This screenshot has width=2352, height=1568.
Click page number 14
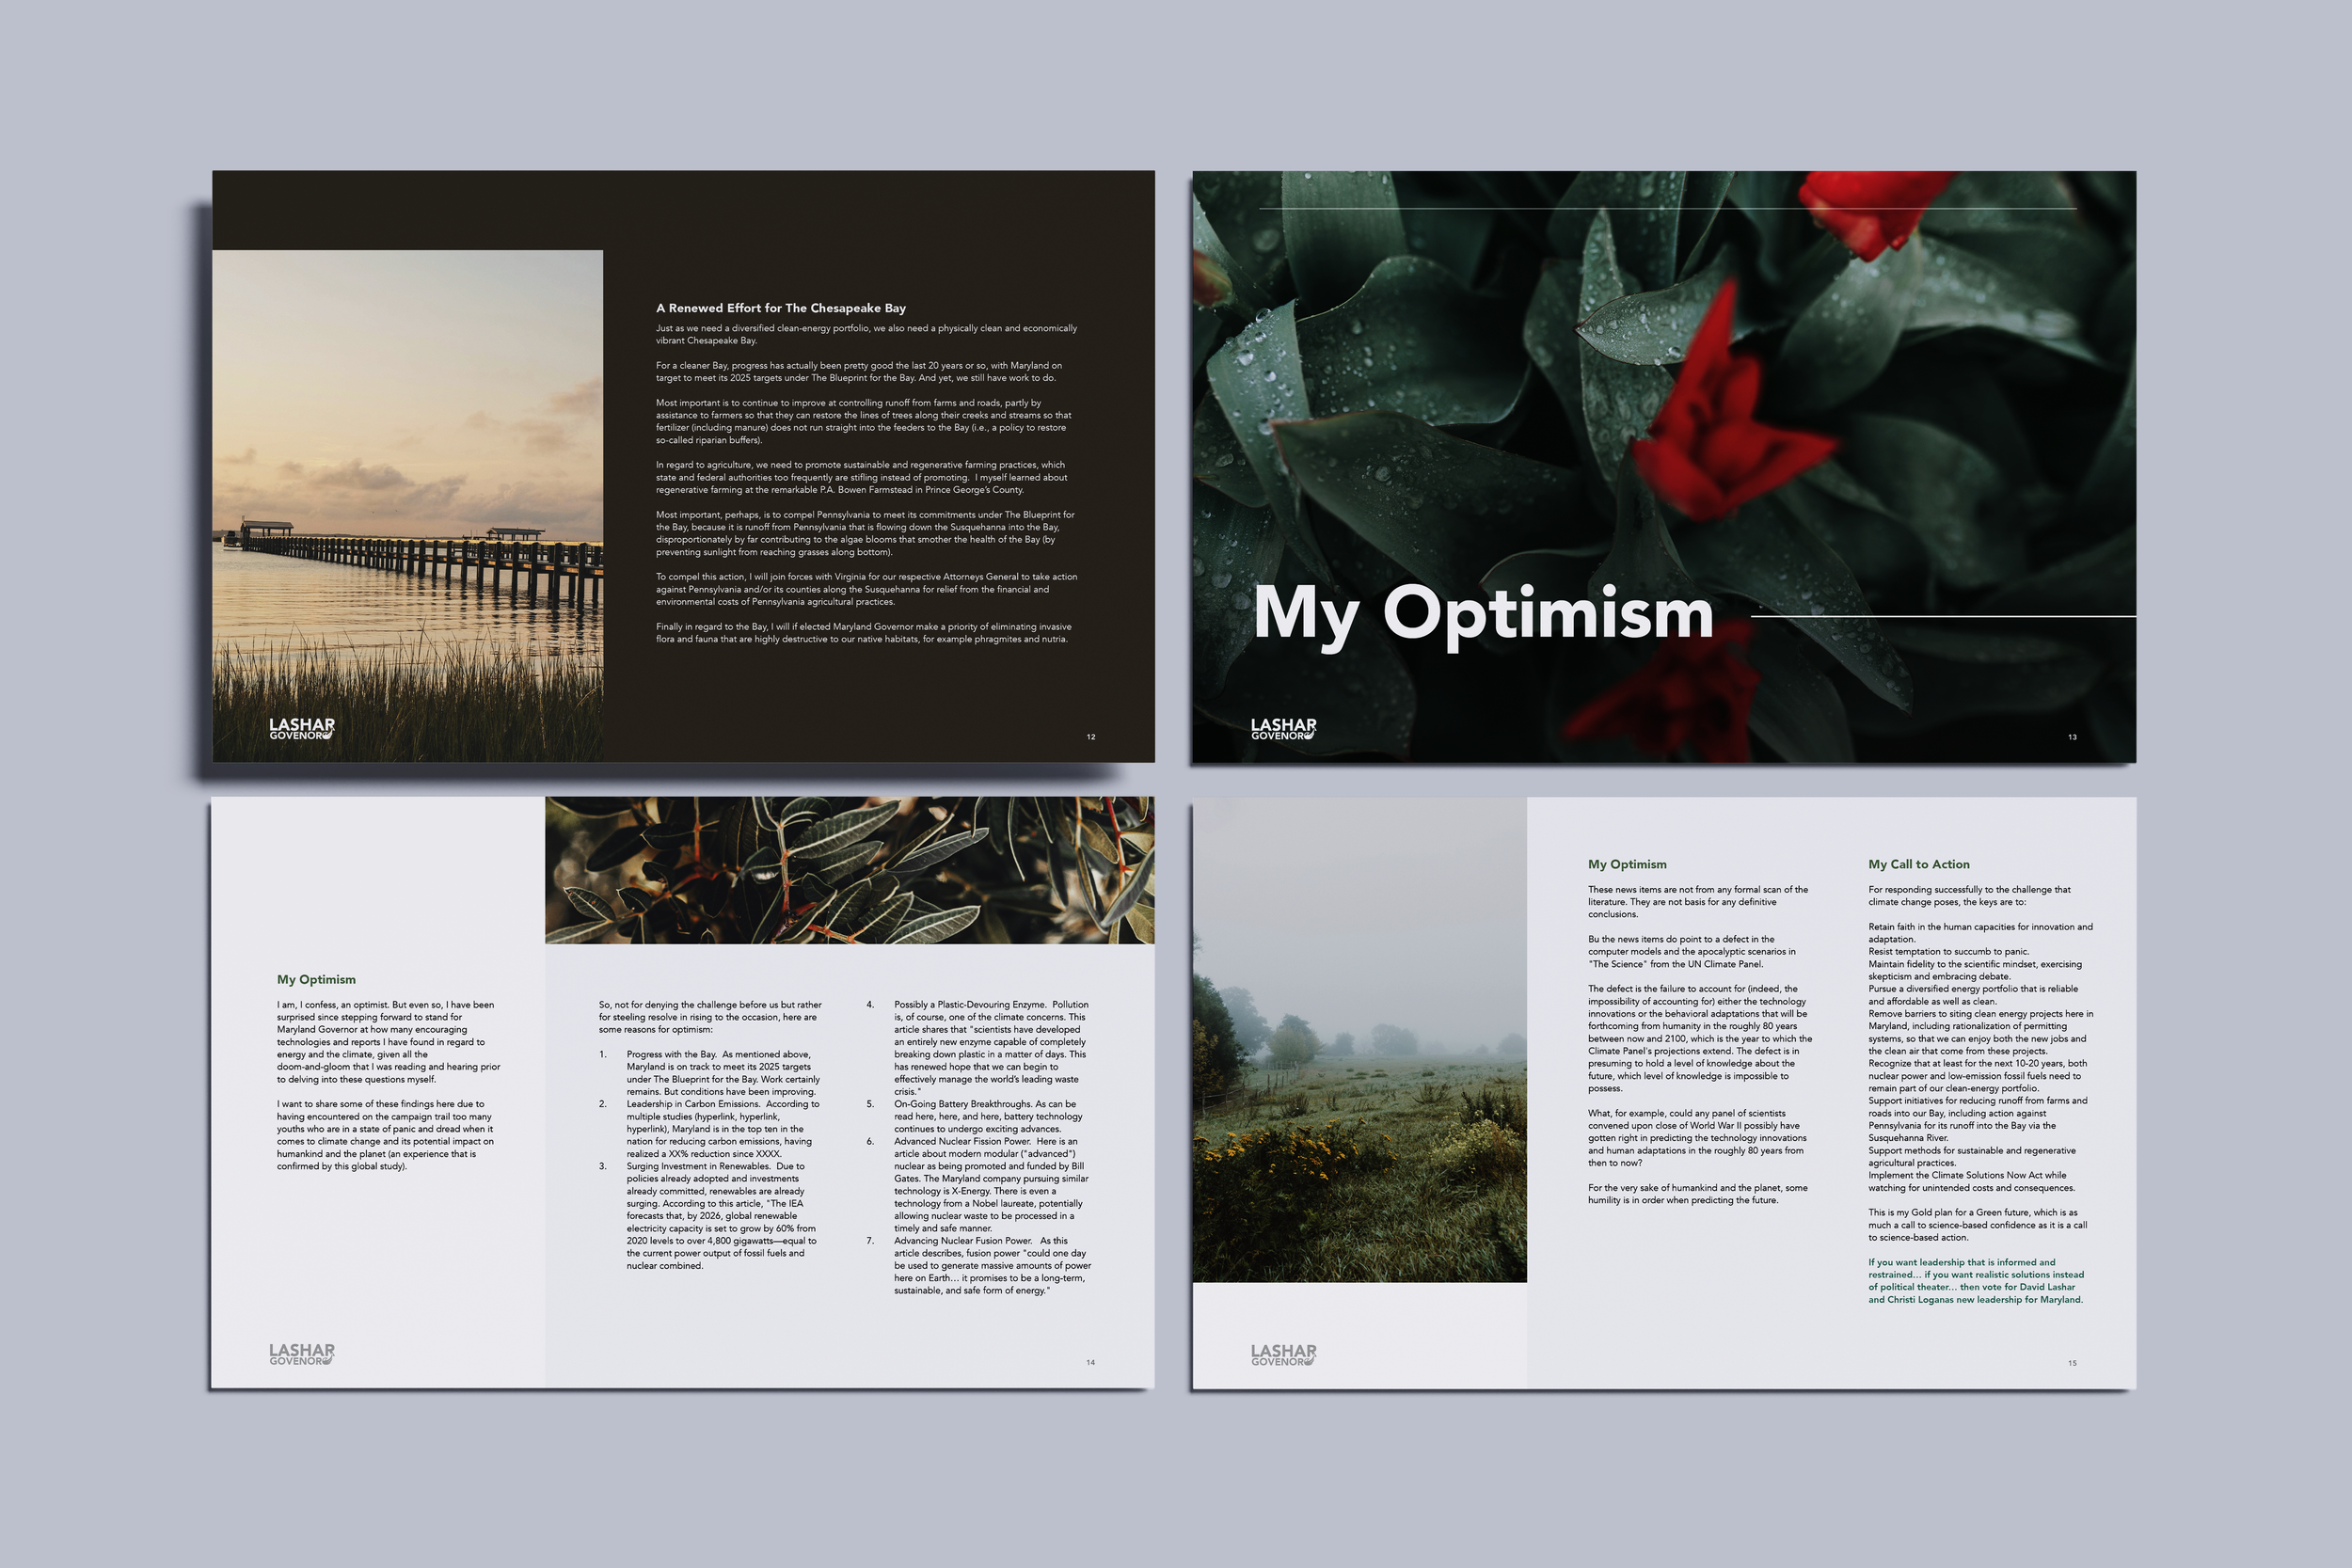[1090, 1362]
